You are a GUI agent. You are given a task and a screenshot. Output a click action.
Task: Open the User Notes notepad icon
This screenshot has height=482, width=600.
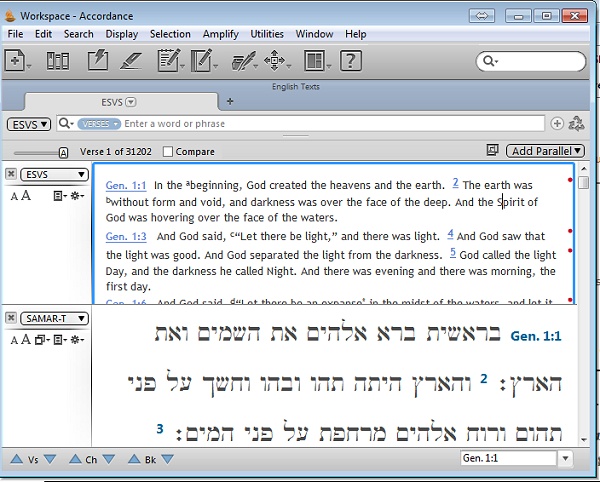(x=168, y=60)
